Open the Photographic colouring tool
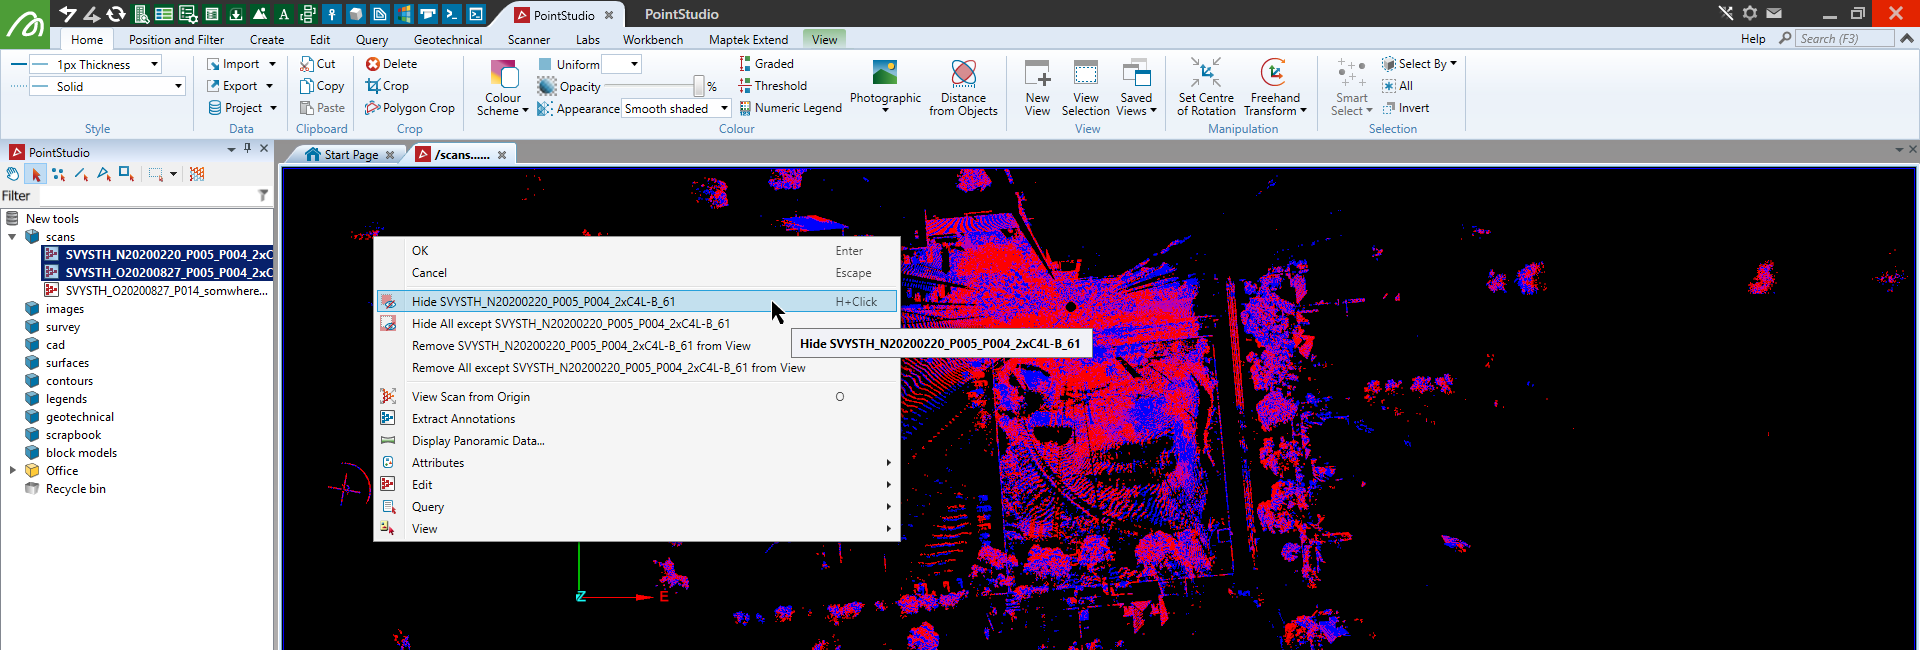Image resolution: width=1920 pixels, height=650 pixels. point(885,86)
